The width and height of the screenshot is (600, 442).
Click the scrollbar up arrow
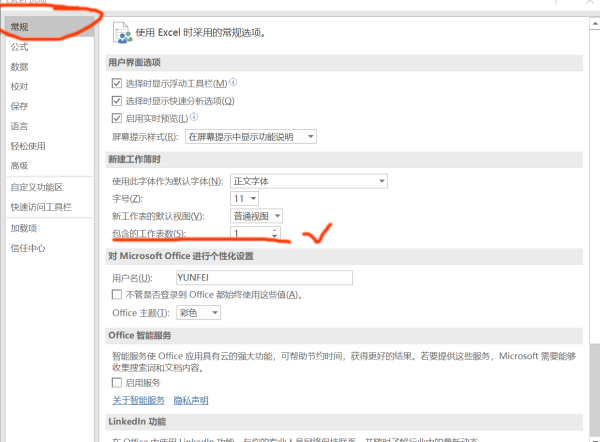595,24
